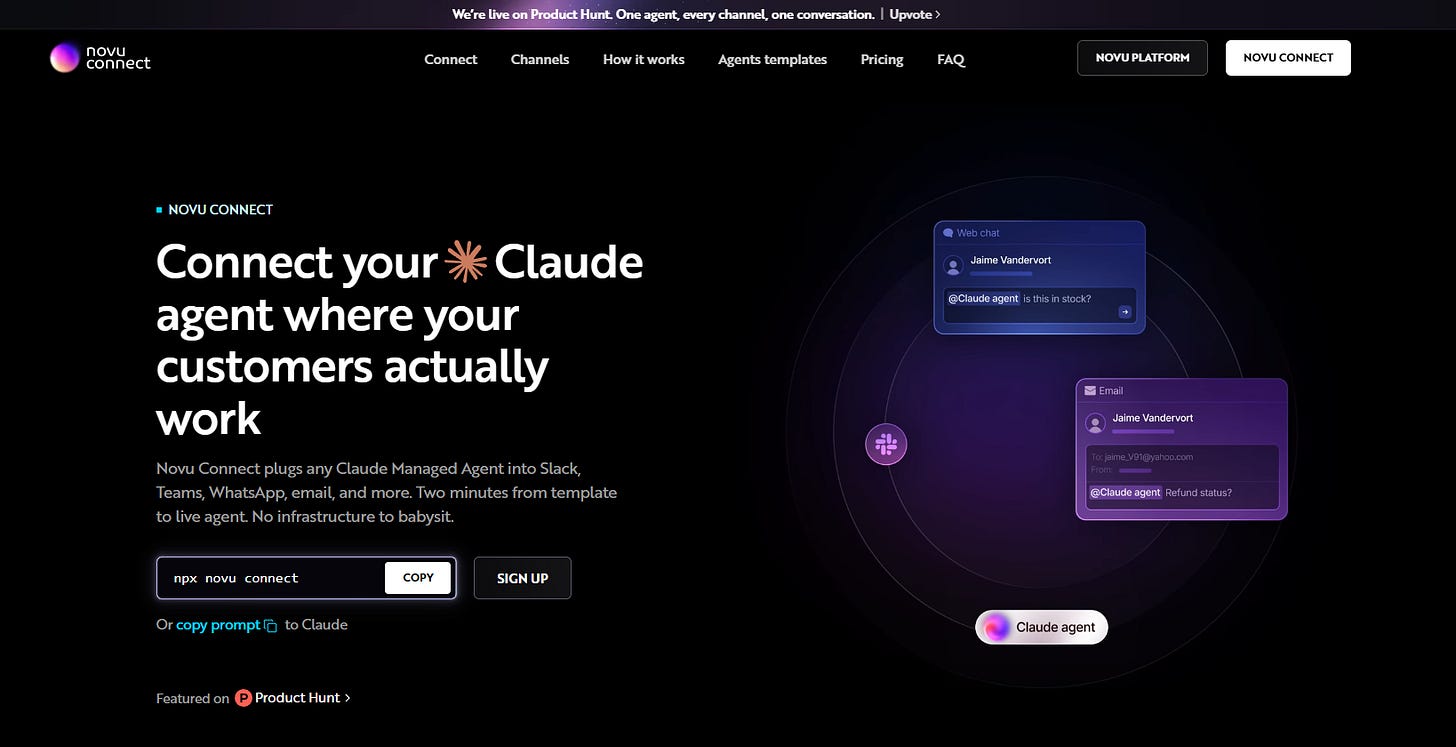1456x747 pixels.
Task: Click the 'Connect your Claude agent' headline
Action: [400, 340]
